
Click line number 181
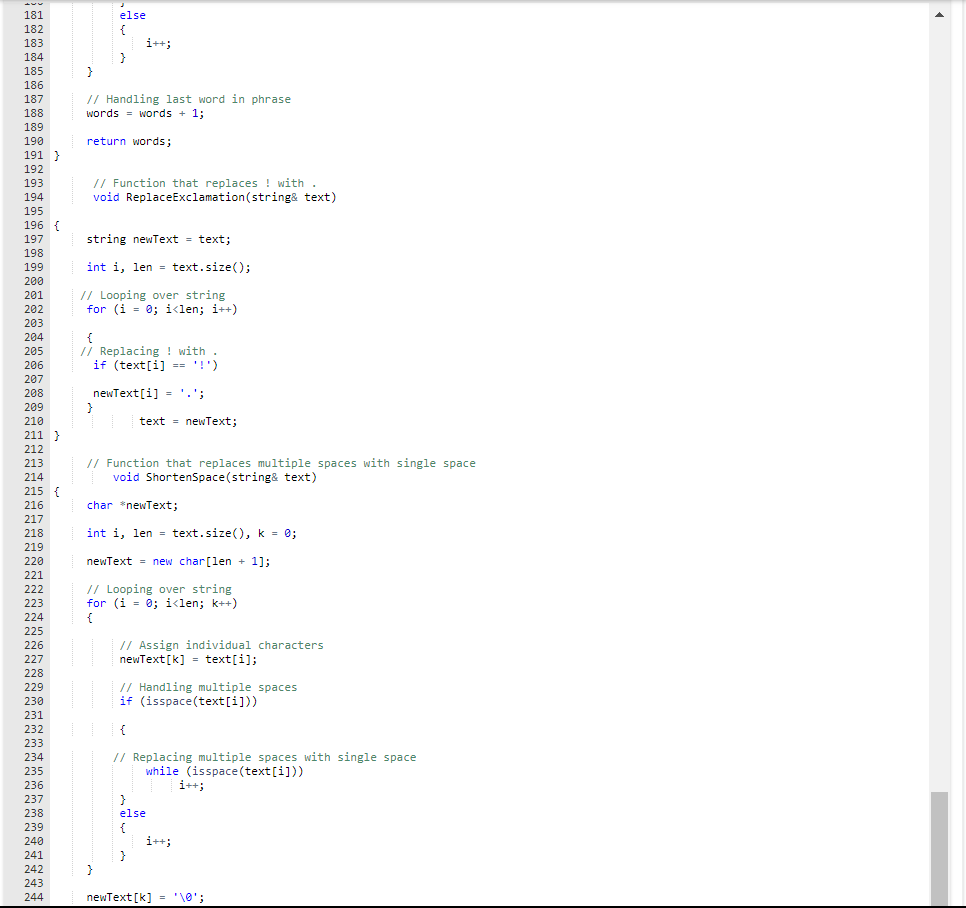33,15
